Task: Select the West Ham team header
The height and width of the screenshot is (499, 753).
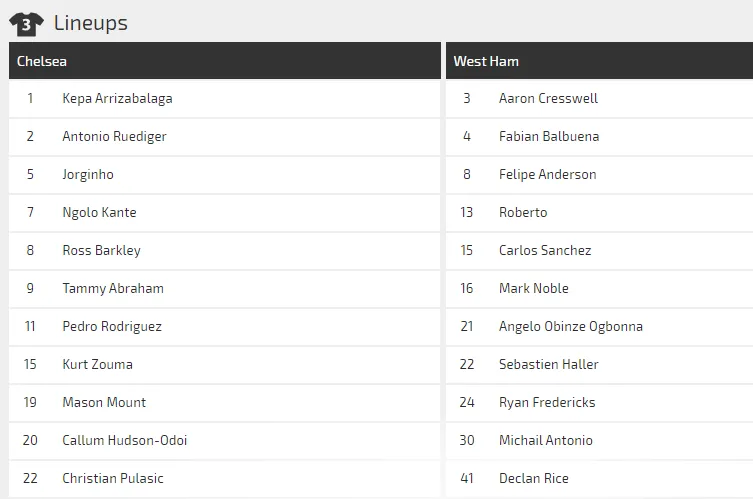Action: pyautogui.click(x=486, y=61)
